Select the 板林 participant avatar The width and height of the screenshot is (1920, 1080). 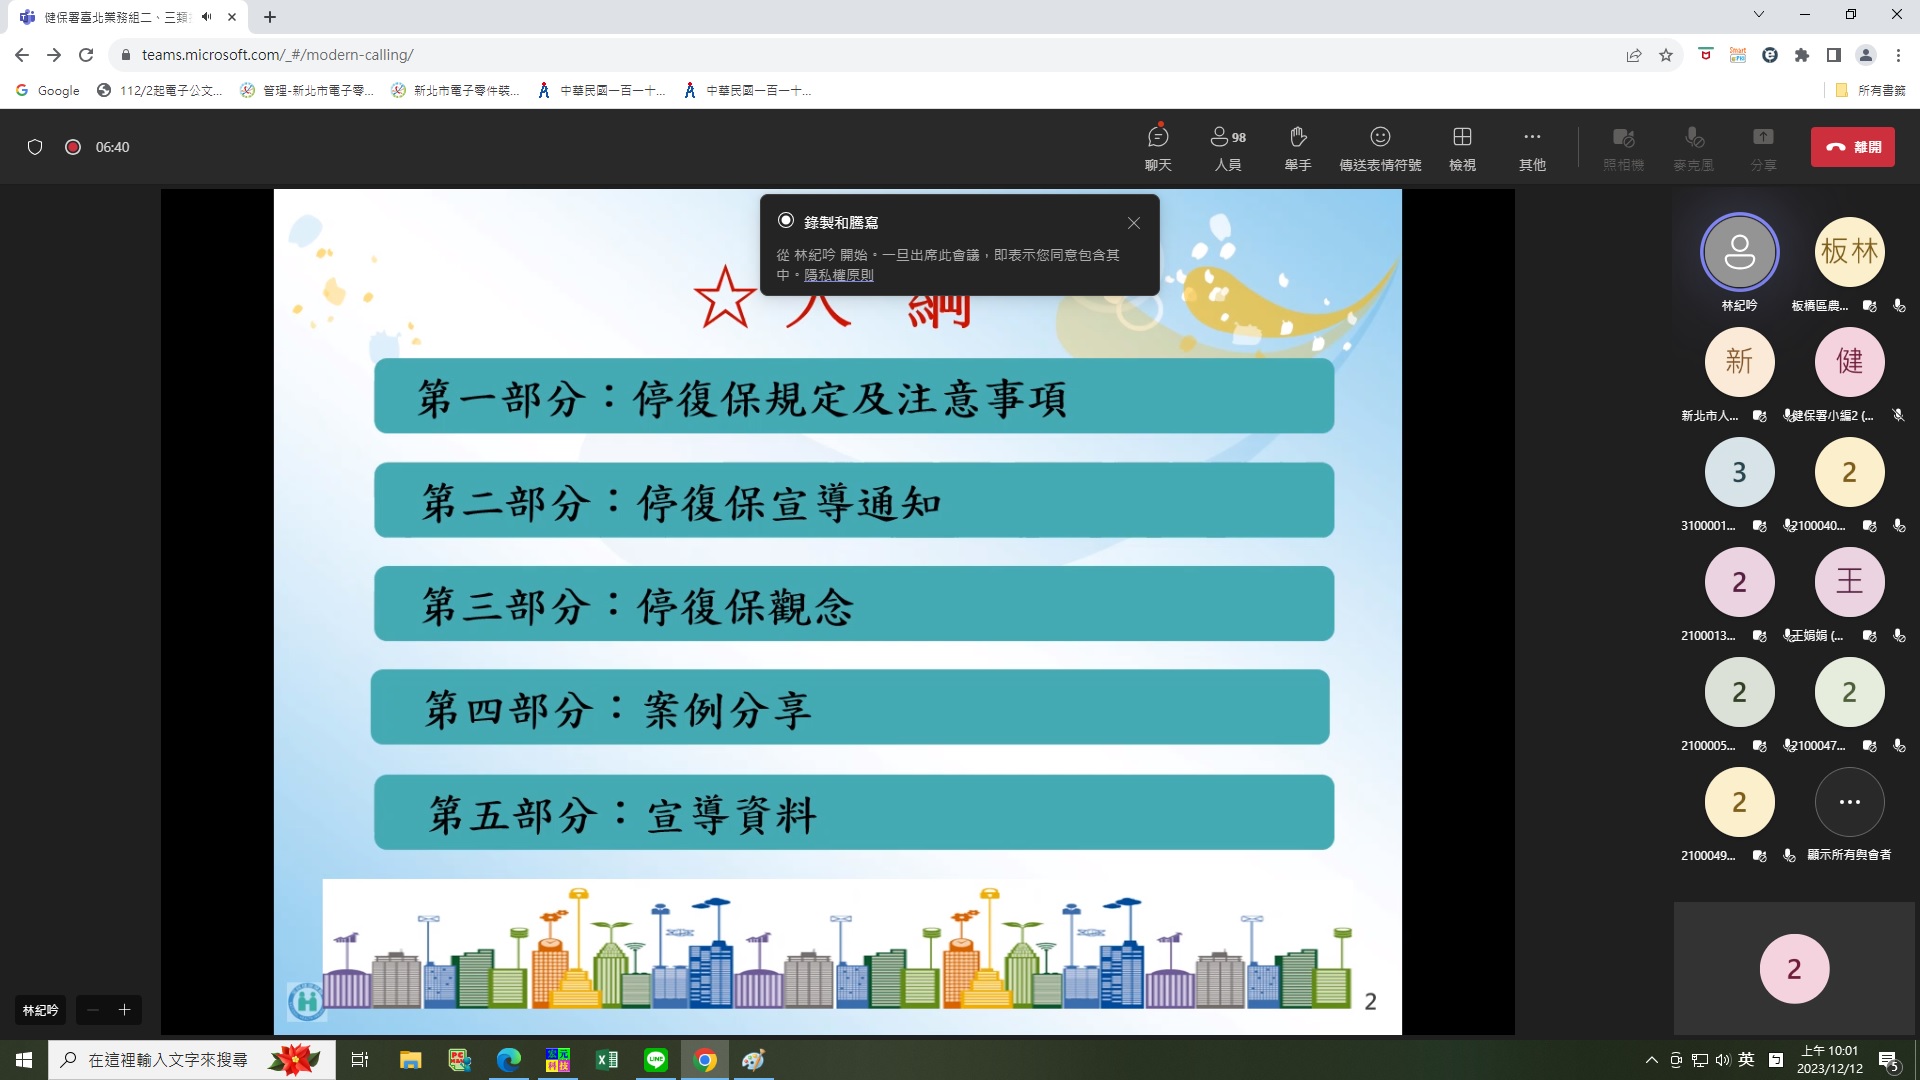[x=1849, y=252]
